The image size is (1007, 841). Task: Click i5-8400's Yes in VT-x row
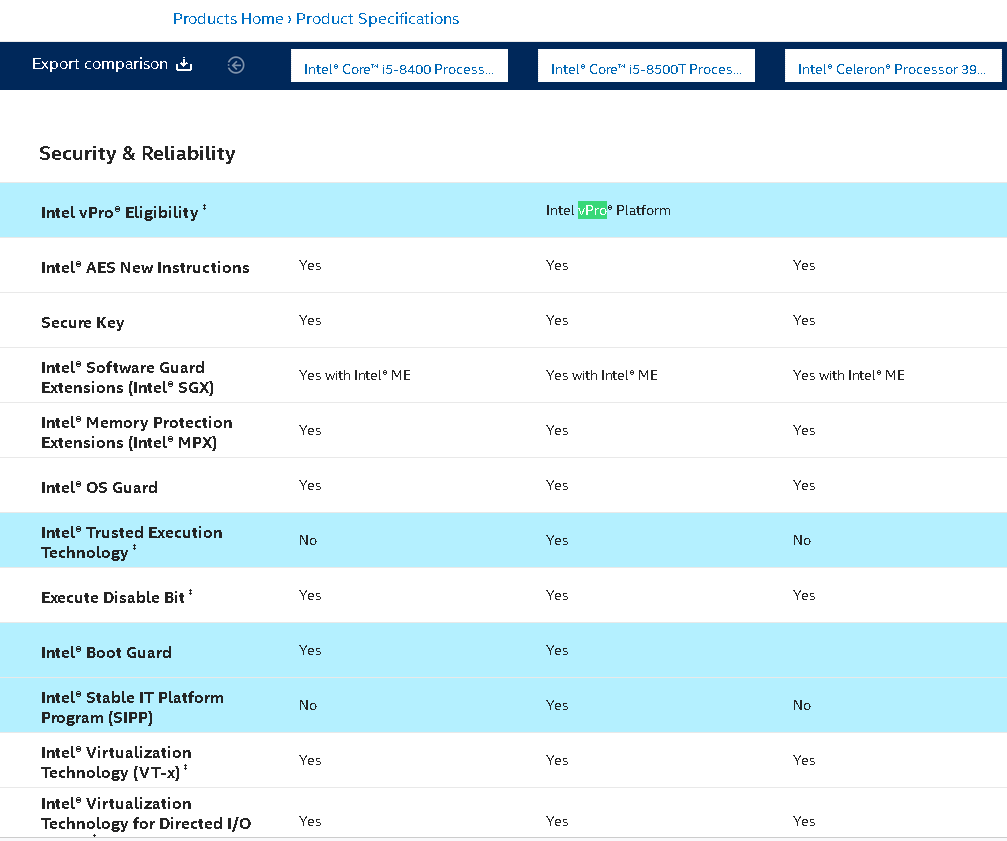coord(310,760)
